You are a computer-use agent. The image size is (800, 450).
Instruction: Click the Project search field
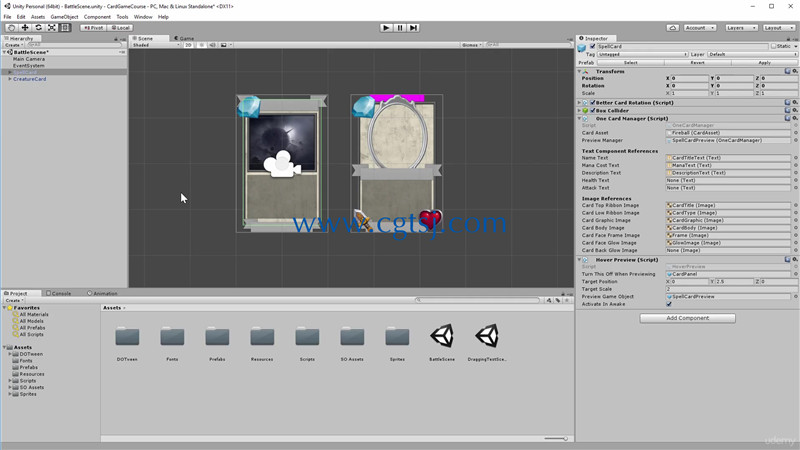pyautogui.click(x=478, y=300)
